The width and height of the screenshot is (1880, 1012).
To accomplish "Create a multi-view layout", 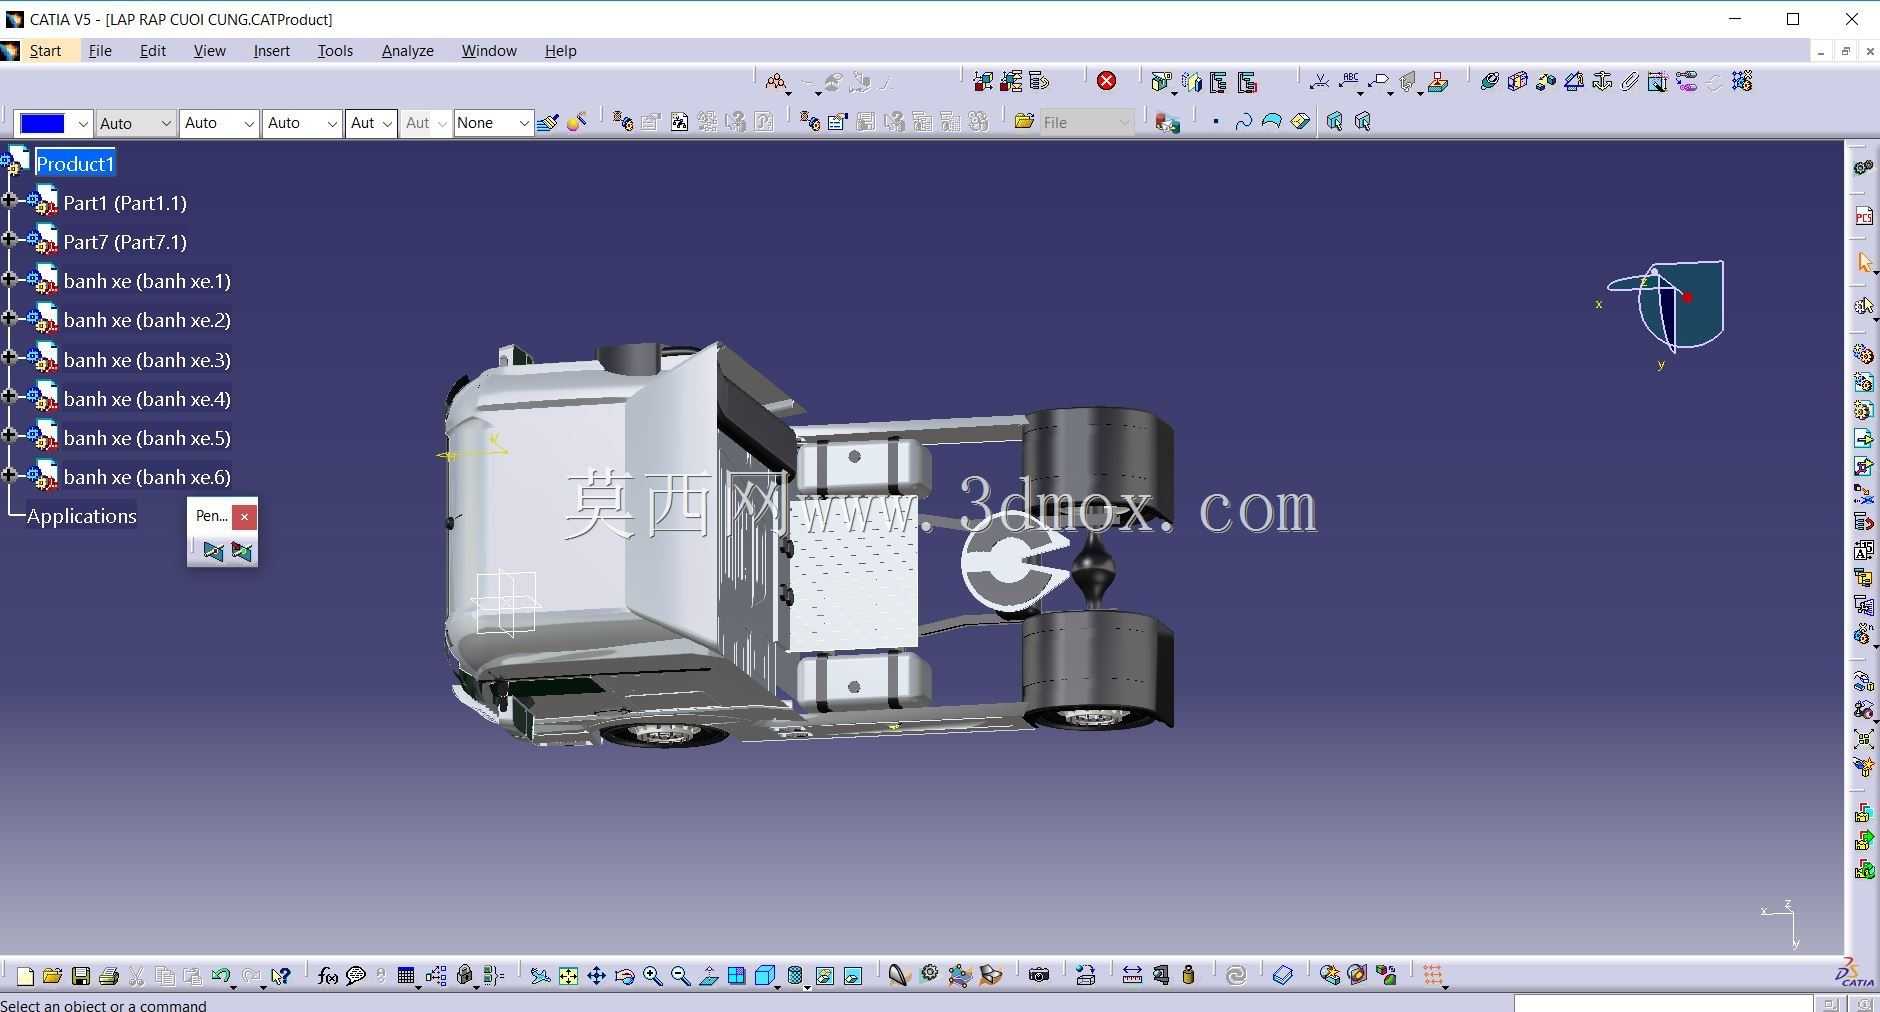I will click(737, 976).
